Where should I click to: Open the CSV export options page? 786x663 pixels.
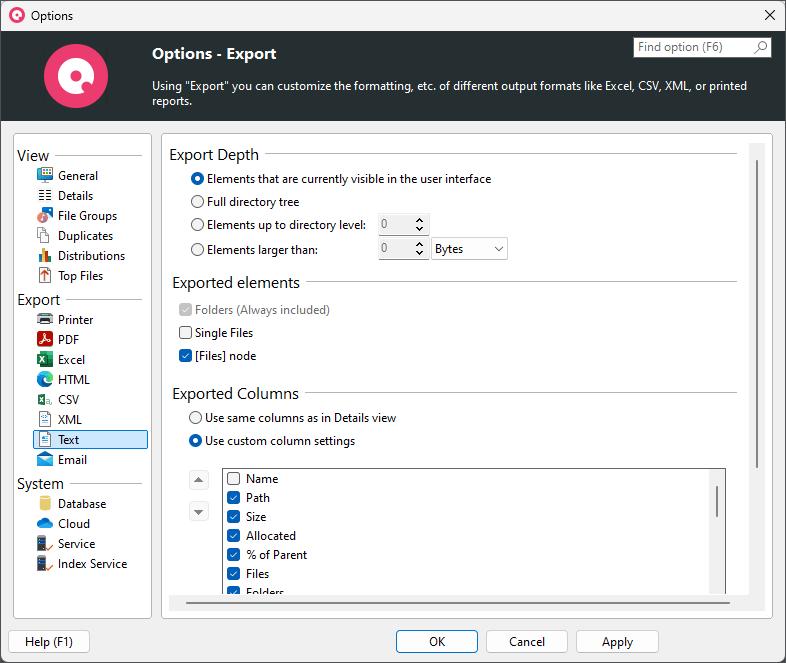(x=68, y=400)
